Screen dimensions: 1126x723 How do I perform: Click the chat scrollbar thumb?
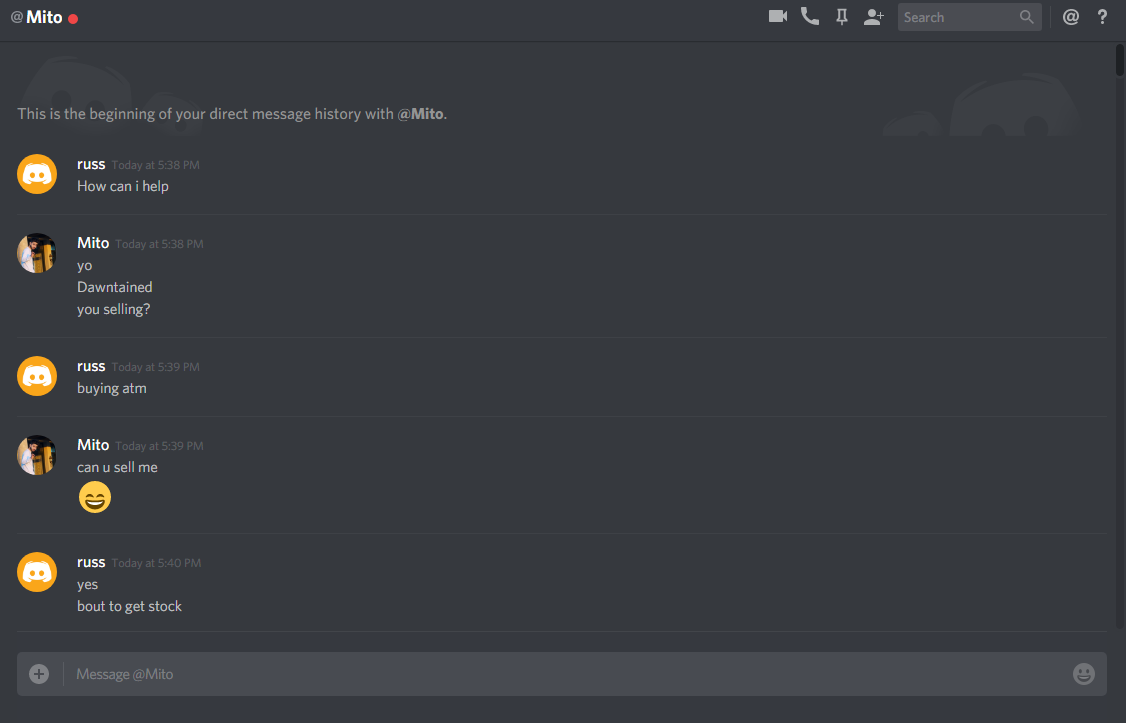(1120, 60)
